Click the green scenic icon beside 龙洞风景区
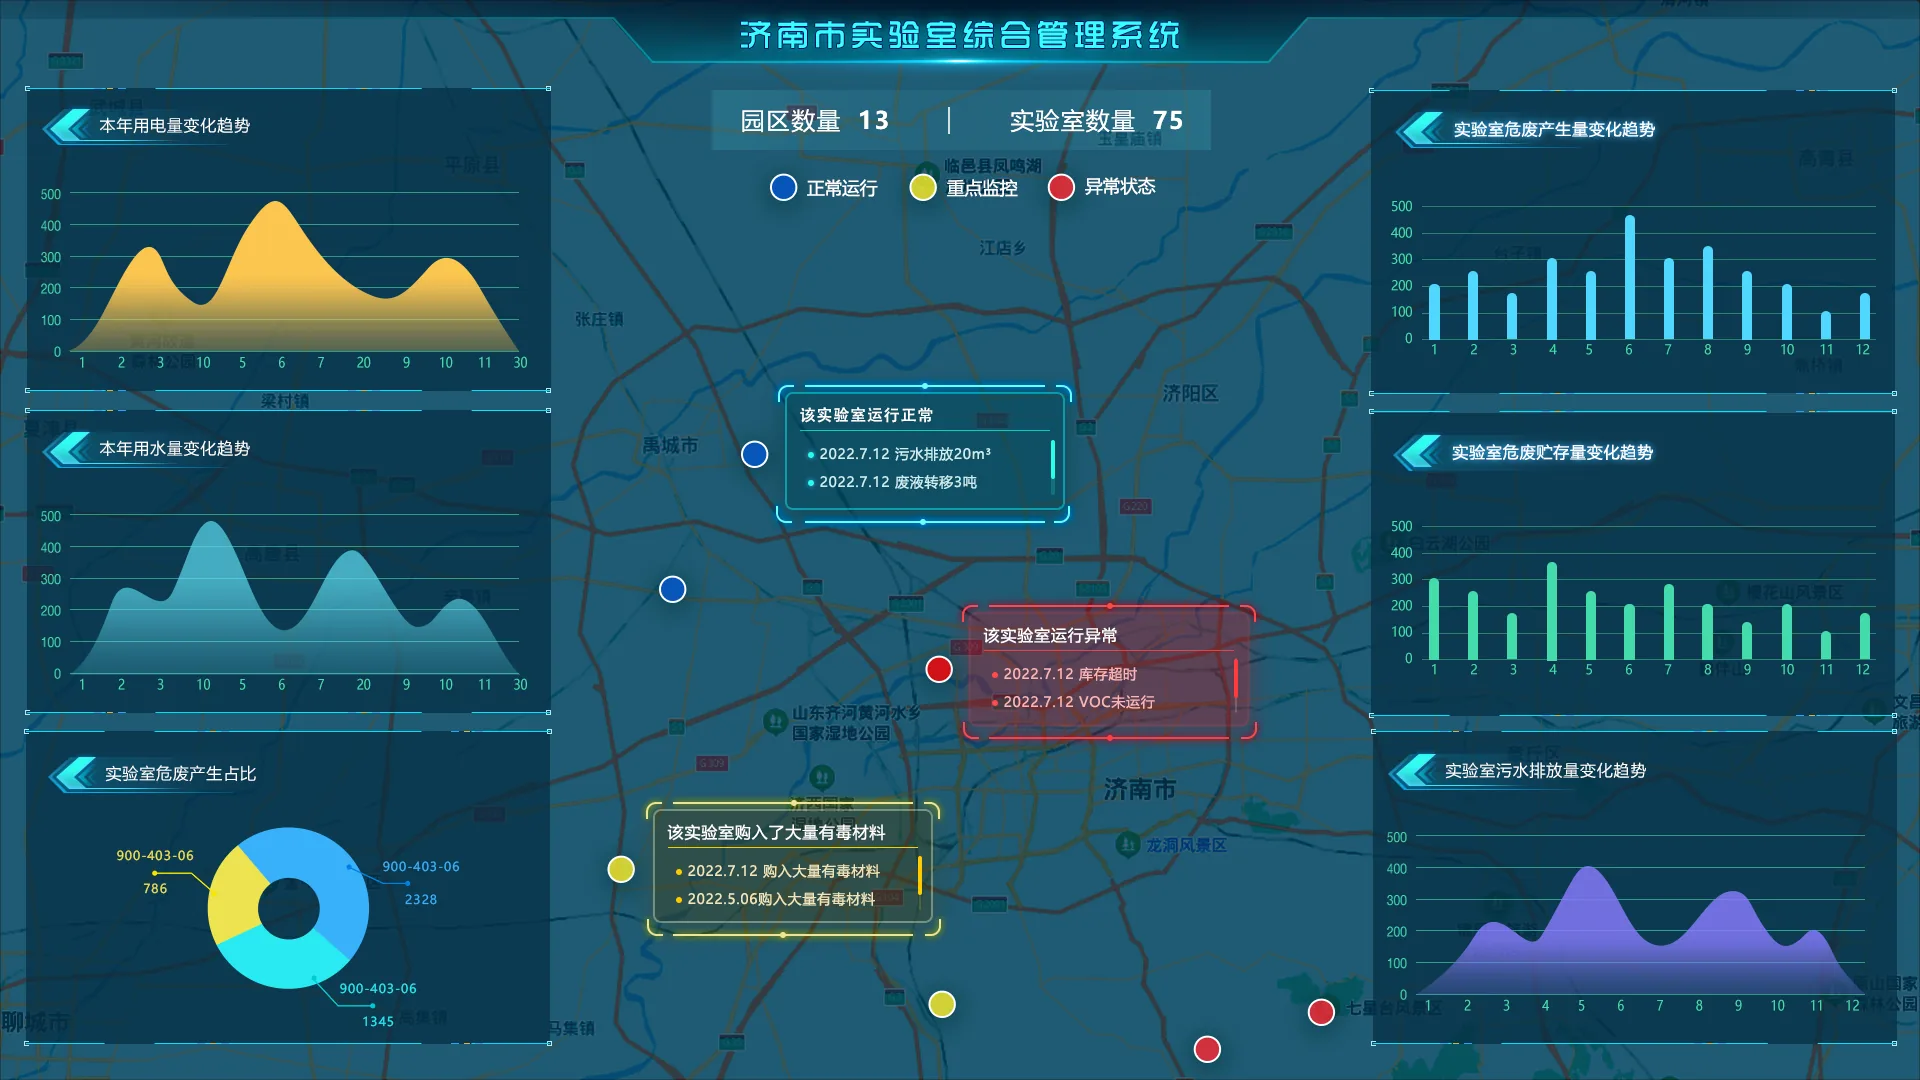The height and width of the screenshot is (1080, 1920). tap(1128, 845)
